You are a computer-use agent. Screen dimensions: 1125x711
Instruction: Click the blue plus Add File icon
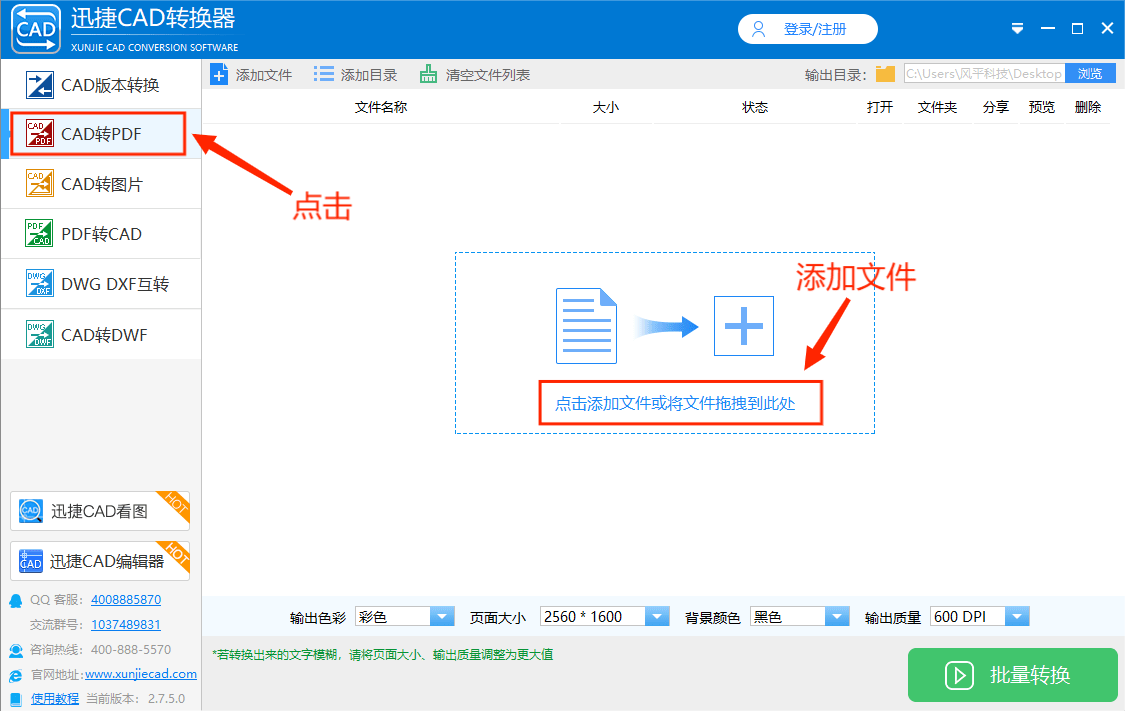[219, 75]
